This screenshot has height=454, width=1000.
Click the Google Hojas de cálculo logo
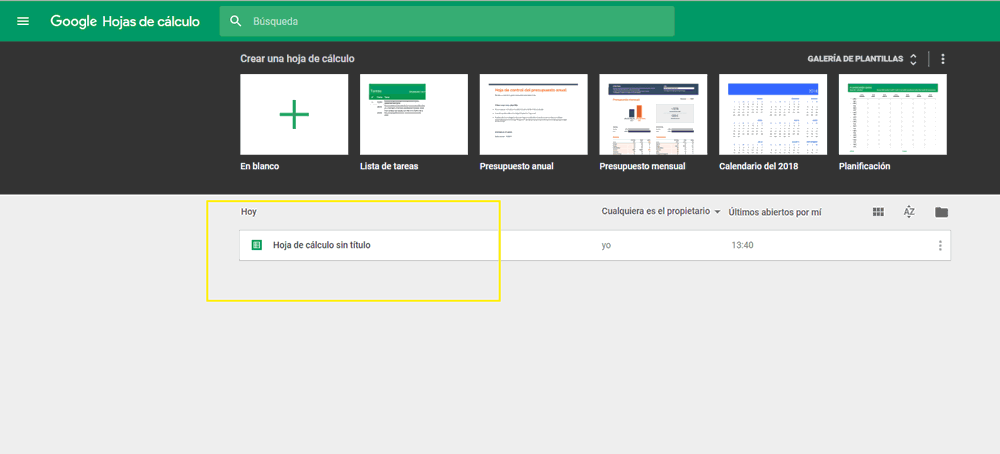pyautogui.click(x=125, y=21)
